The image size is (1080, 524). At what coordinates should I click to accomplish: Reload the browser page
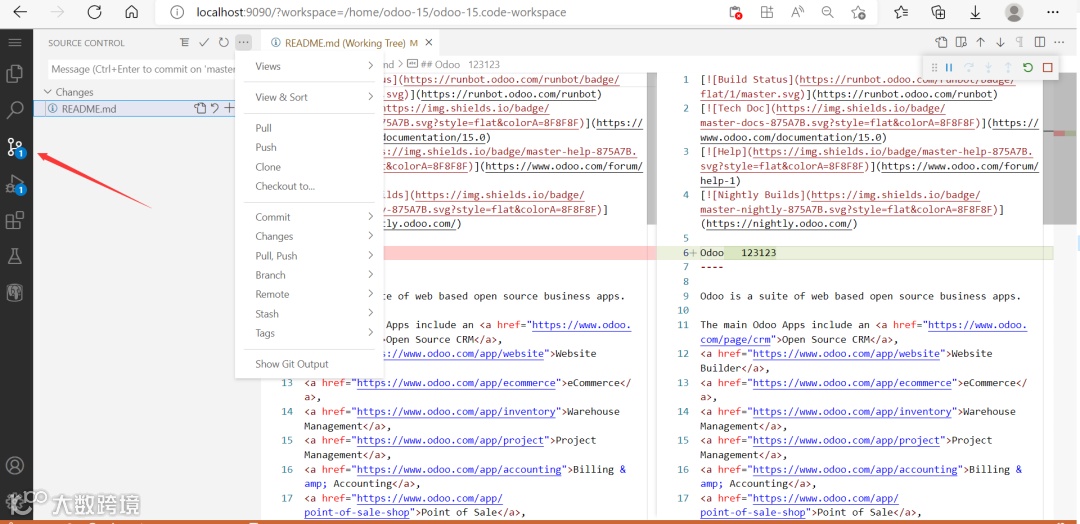click(x=94, y=12)
